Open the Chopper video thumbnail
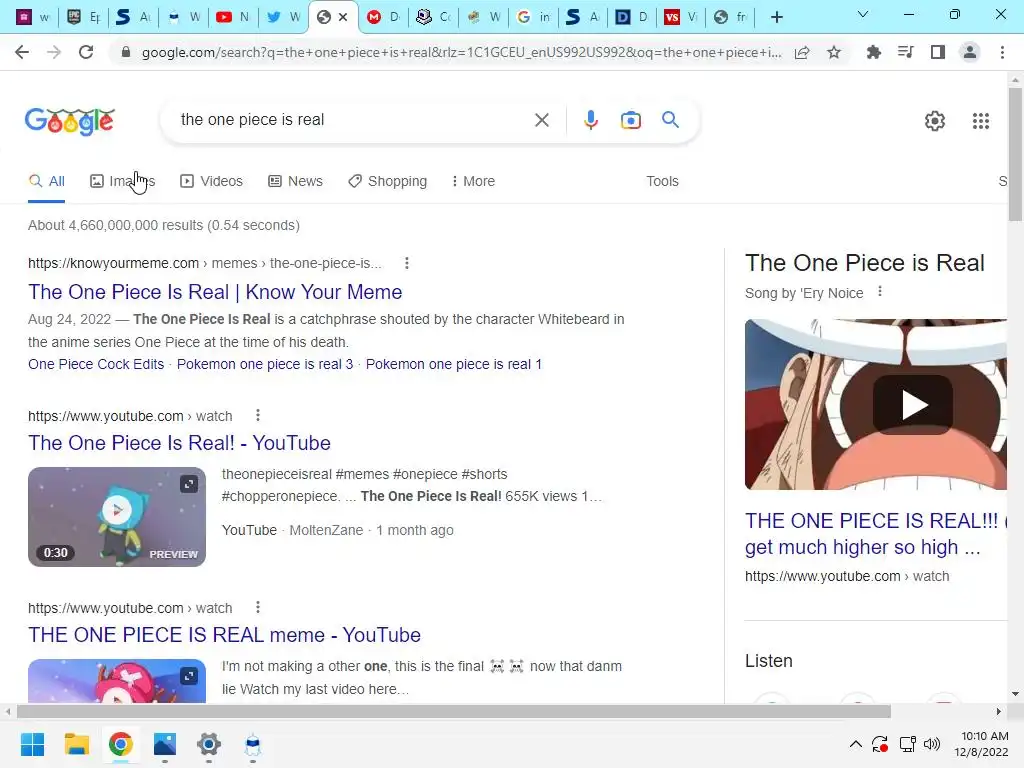Image resolution: width=1024 pixels, height=768 pixels. coord(117,681)
